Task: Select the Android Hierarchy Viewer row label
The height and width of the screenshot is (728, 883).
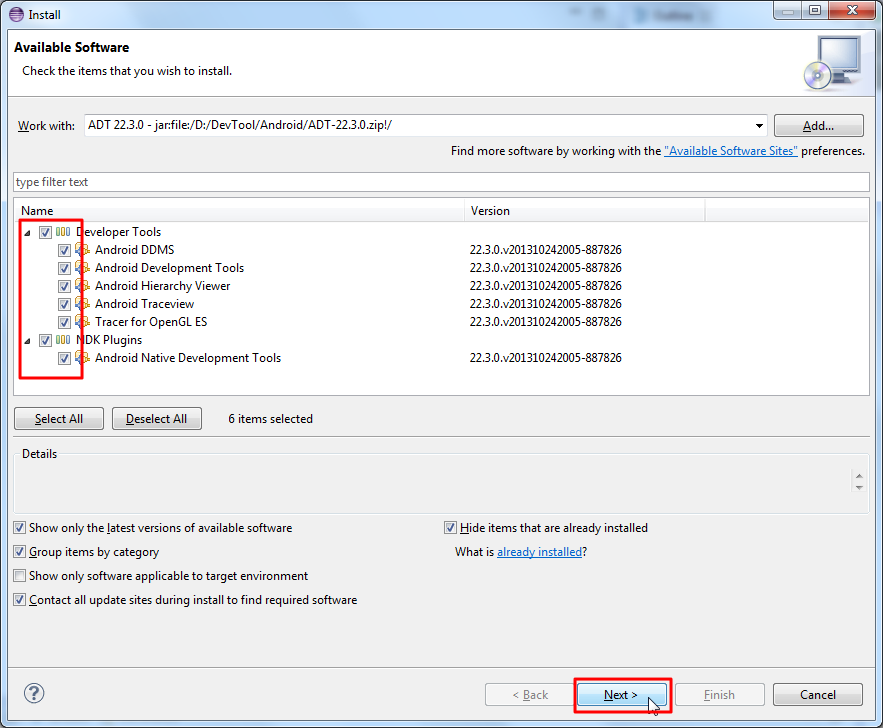Action: tap(163, 286)
